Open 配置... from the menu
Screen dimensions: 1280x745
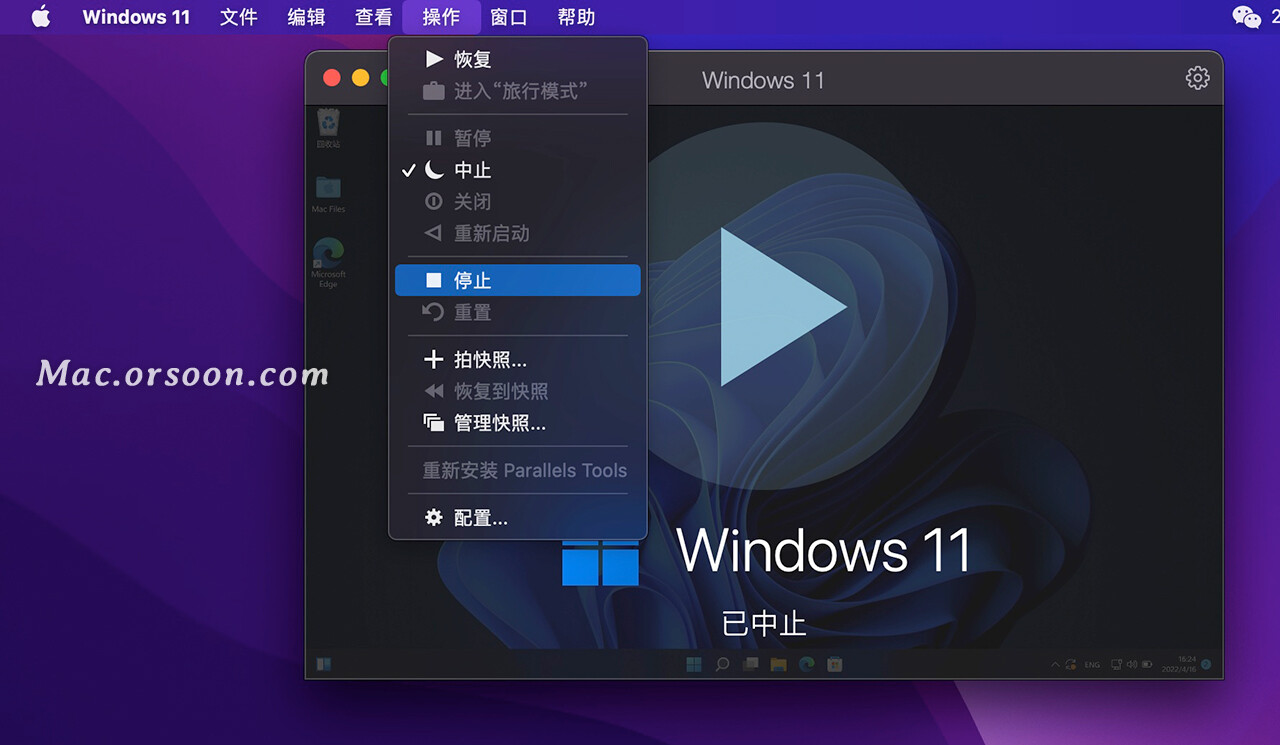[518, 518]
